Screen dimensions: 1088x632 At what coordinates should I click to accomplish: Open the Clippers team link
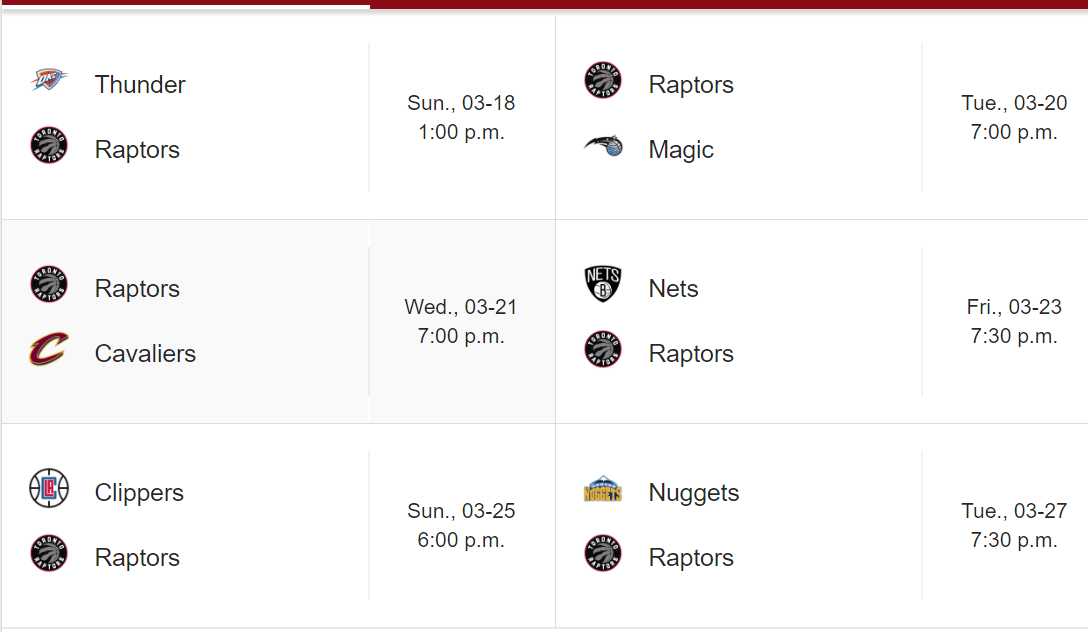[x=139, y=493]
